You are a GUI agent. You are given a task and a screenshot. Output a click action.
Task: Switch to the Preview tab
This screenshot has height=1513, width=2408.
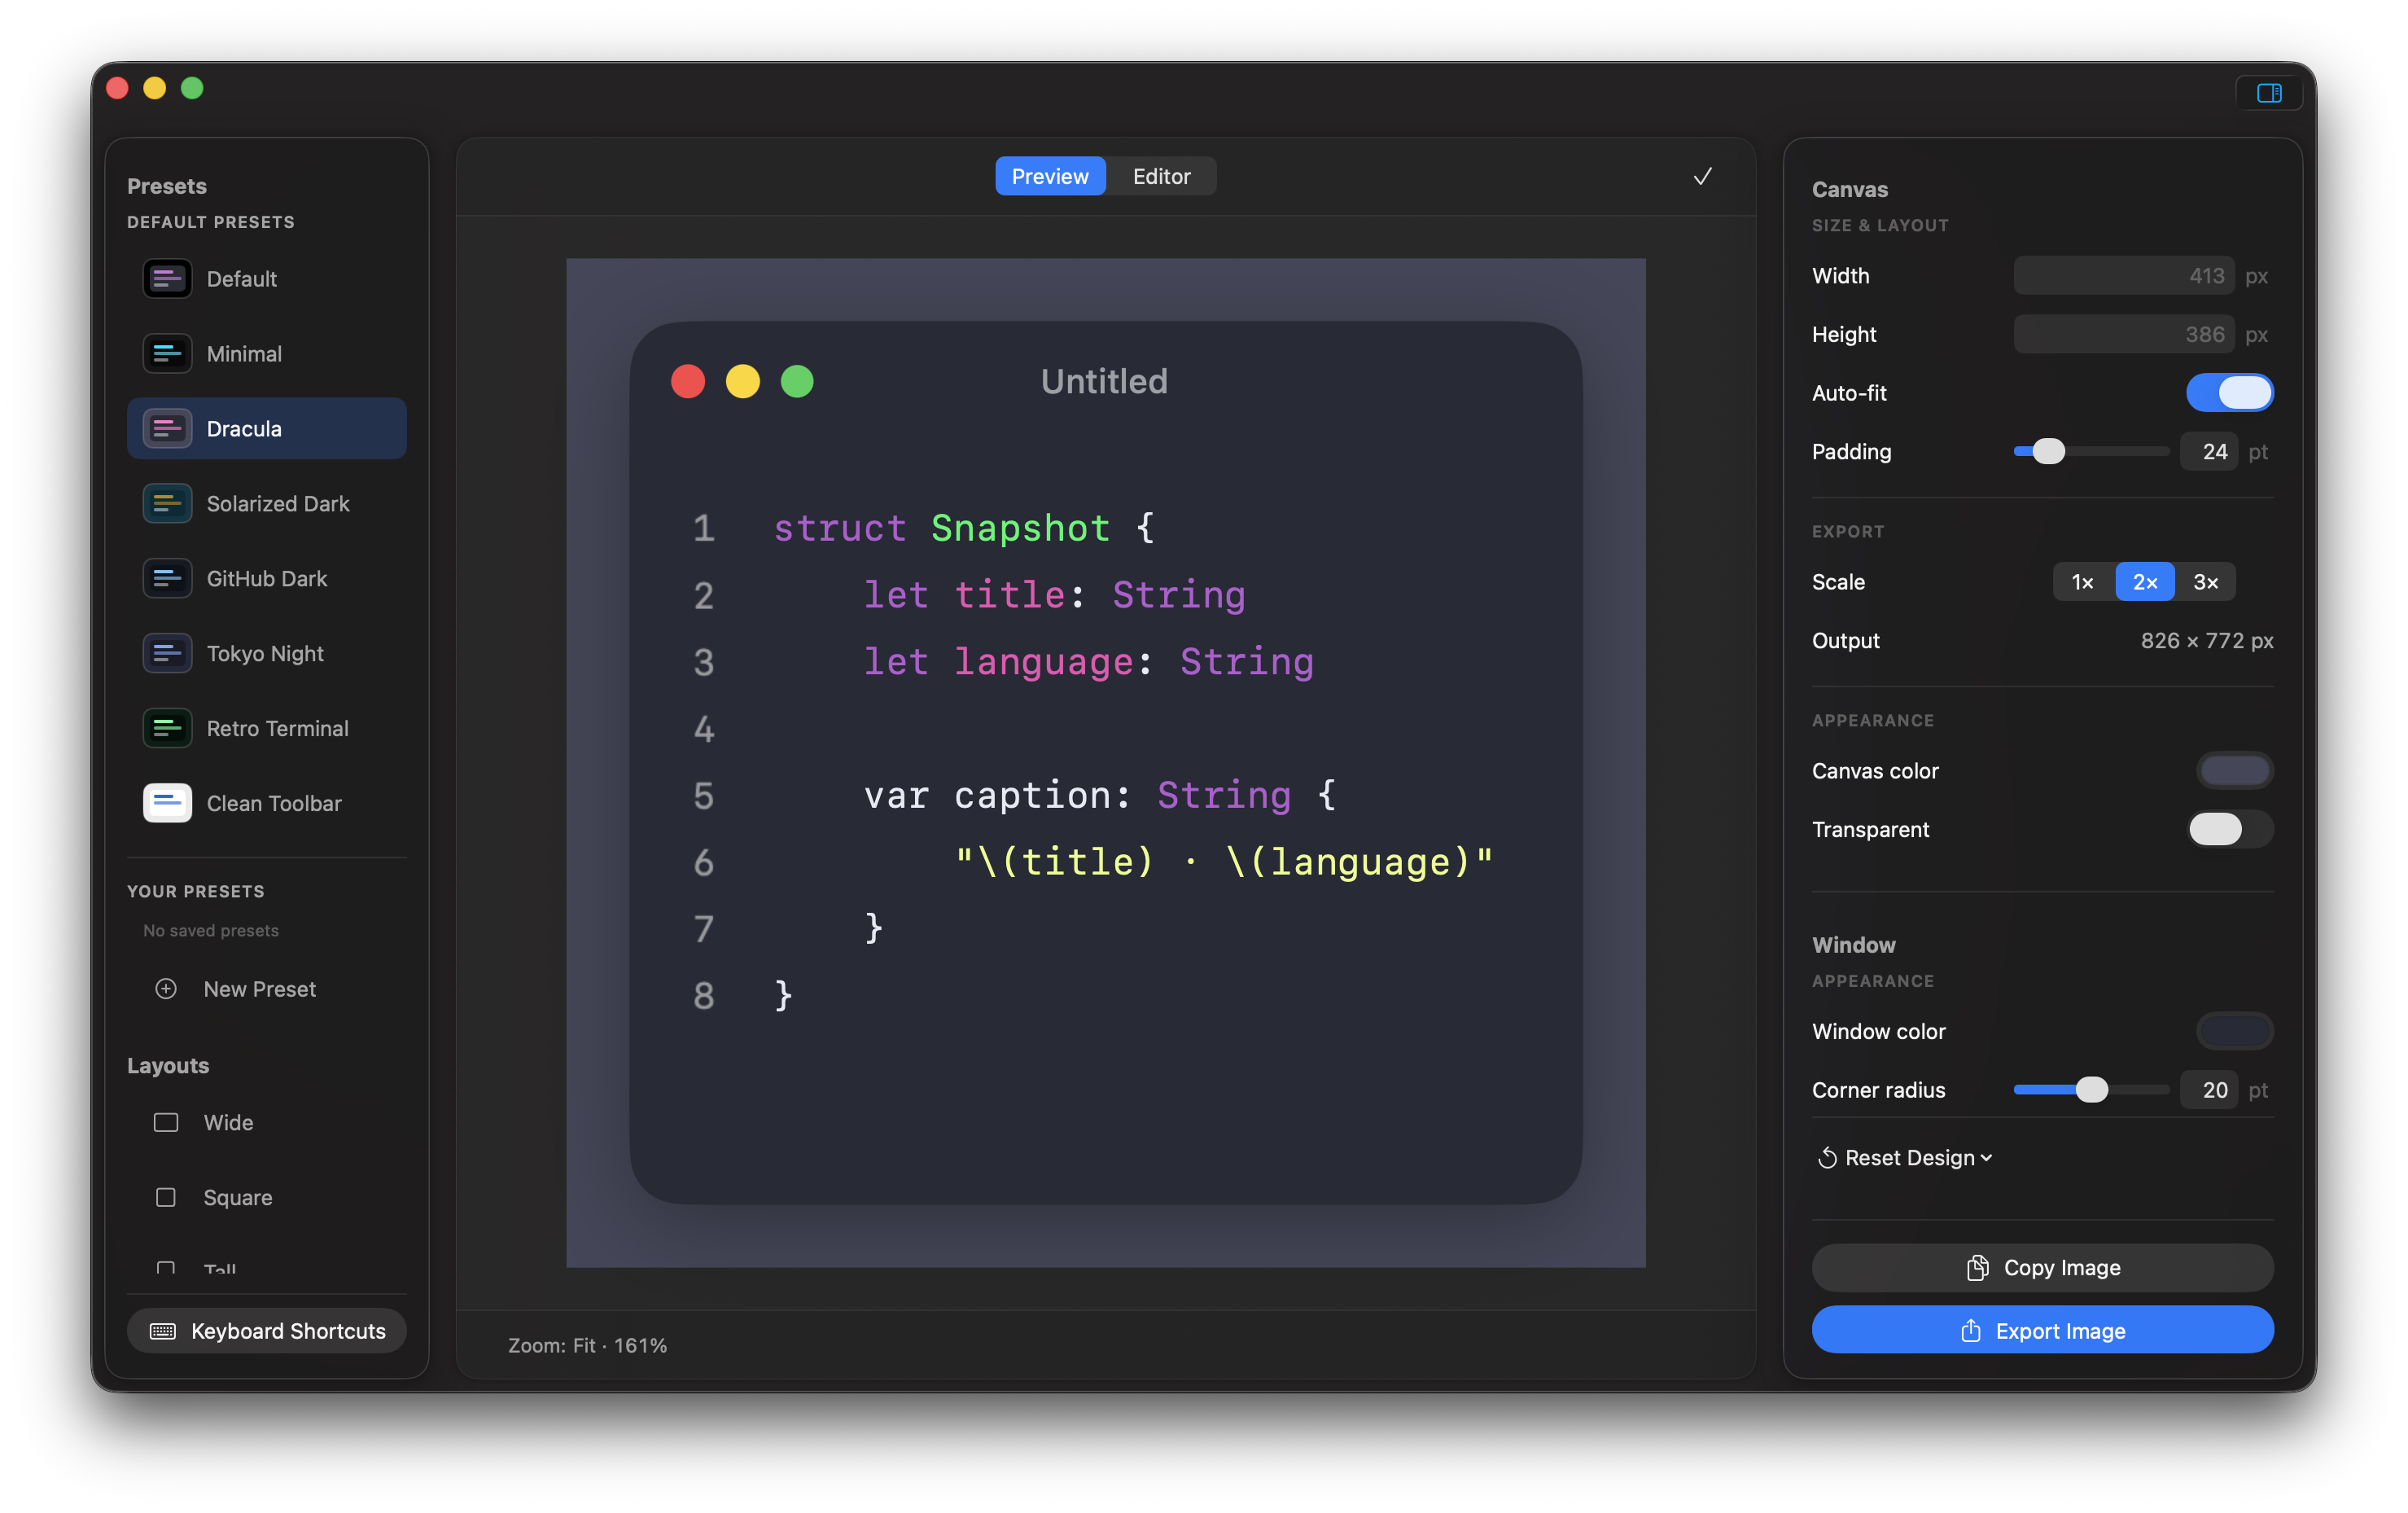(x=1049, y=176)
